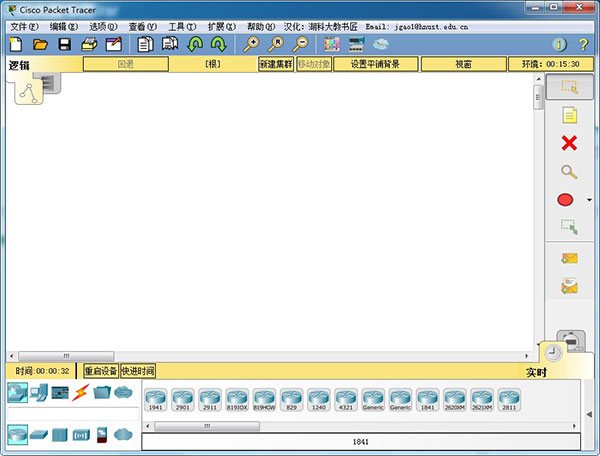Expand the panel with left triangle arrow
The width and height of the screenshot is (600, 456).
pyautogui.click(x=589, y=415)
